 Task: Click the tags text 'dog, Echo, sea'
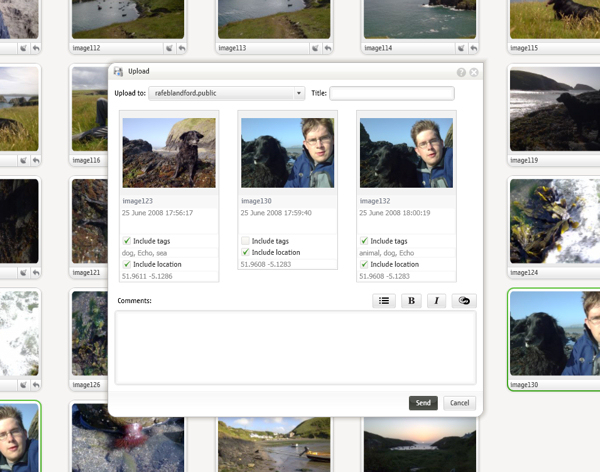click(144, 253)
